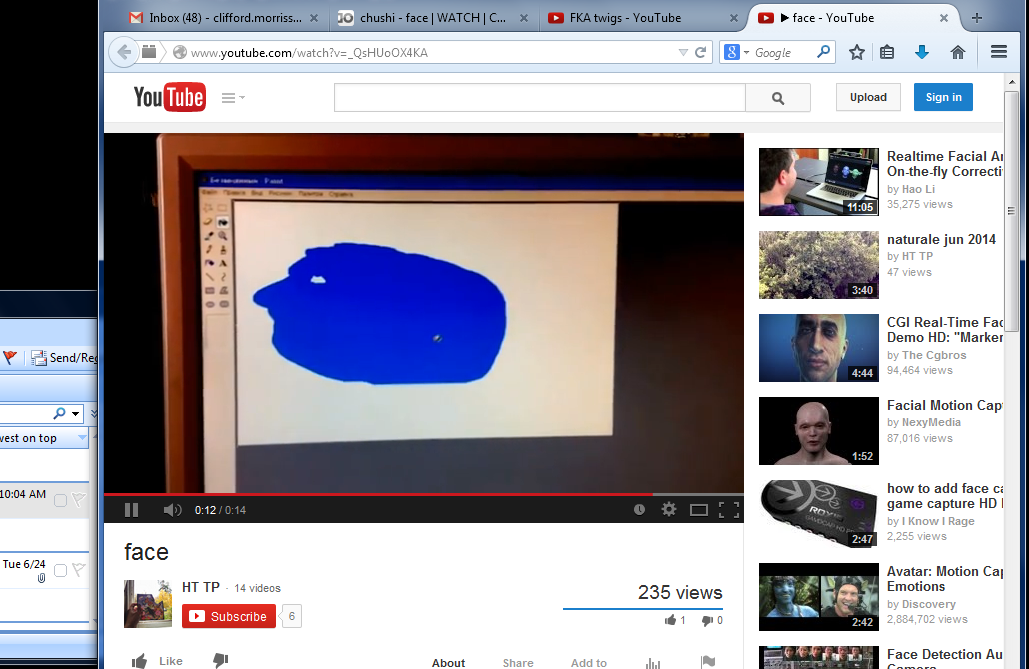The width and height of the screenshot is (1029, 669).
Task: Close the Gmail Inbox tab
Action: [x=314, y=18]
